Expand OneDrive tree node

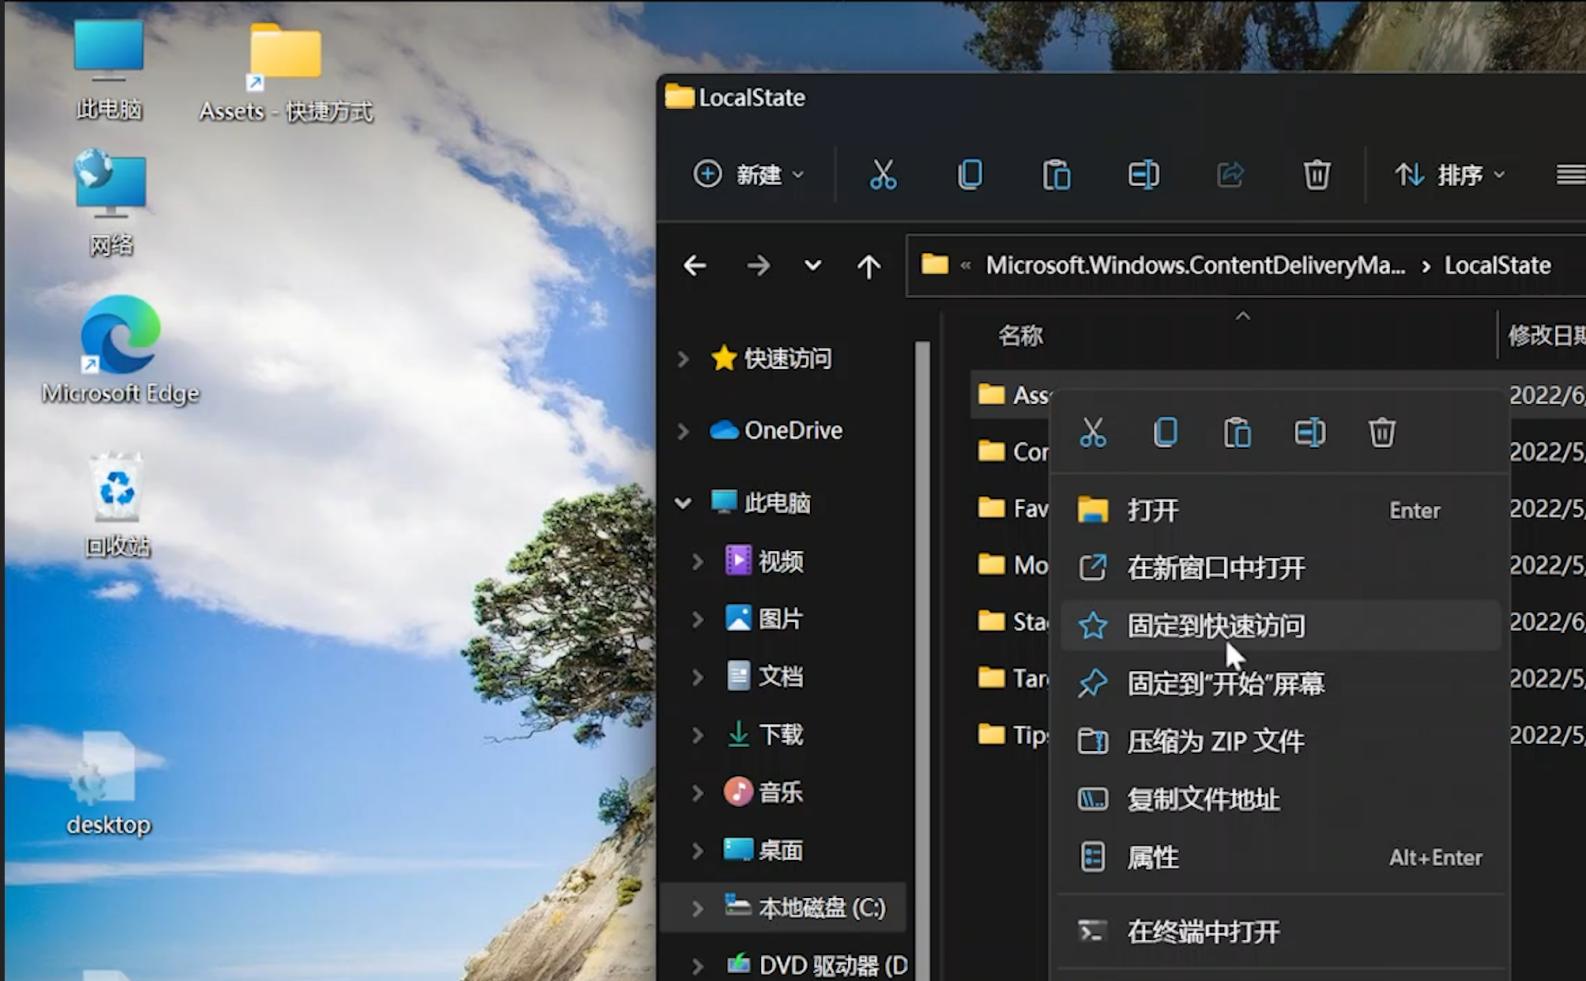tap(684, 431)
